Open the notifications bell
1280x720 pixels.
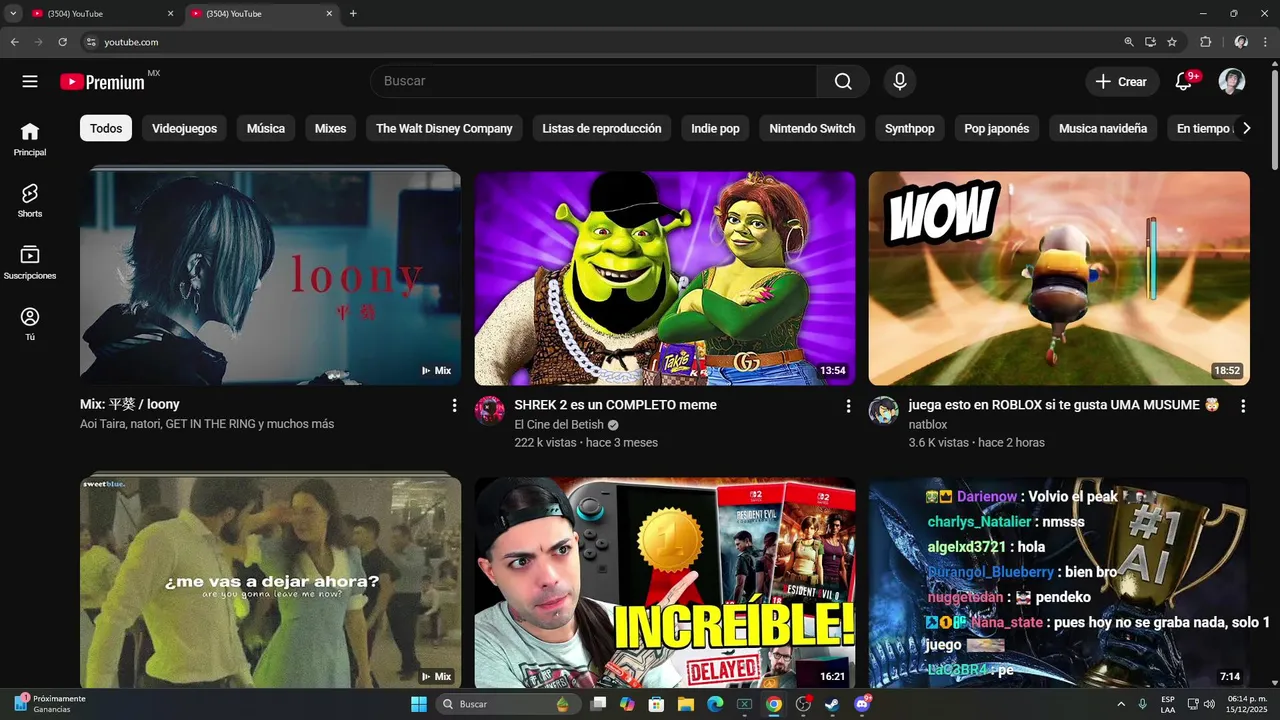pos(1184,82)
